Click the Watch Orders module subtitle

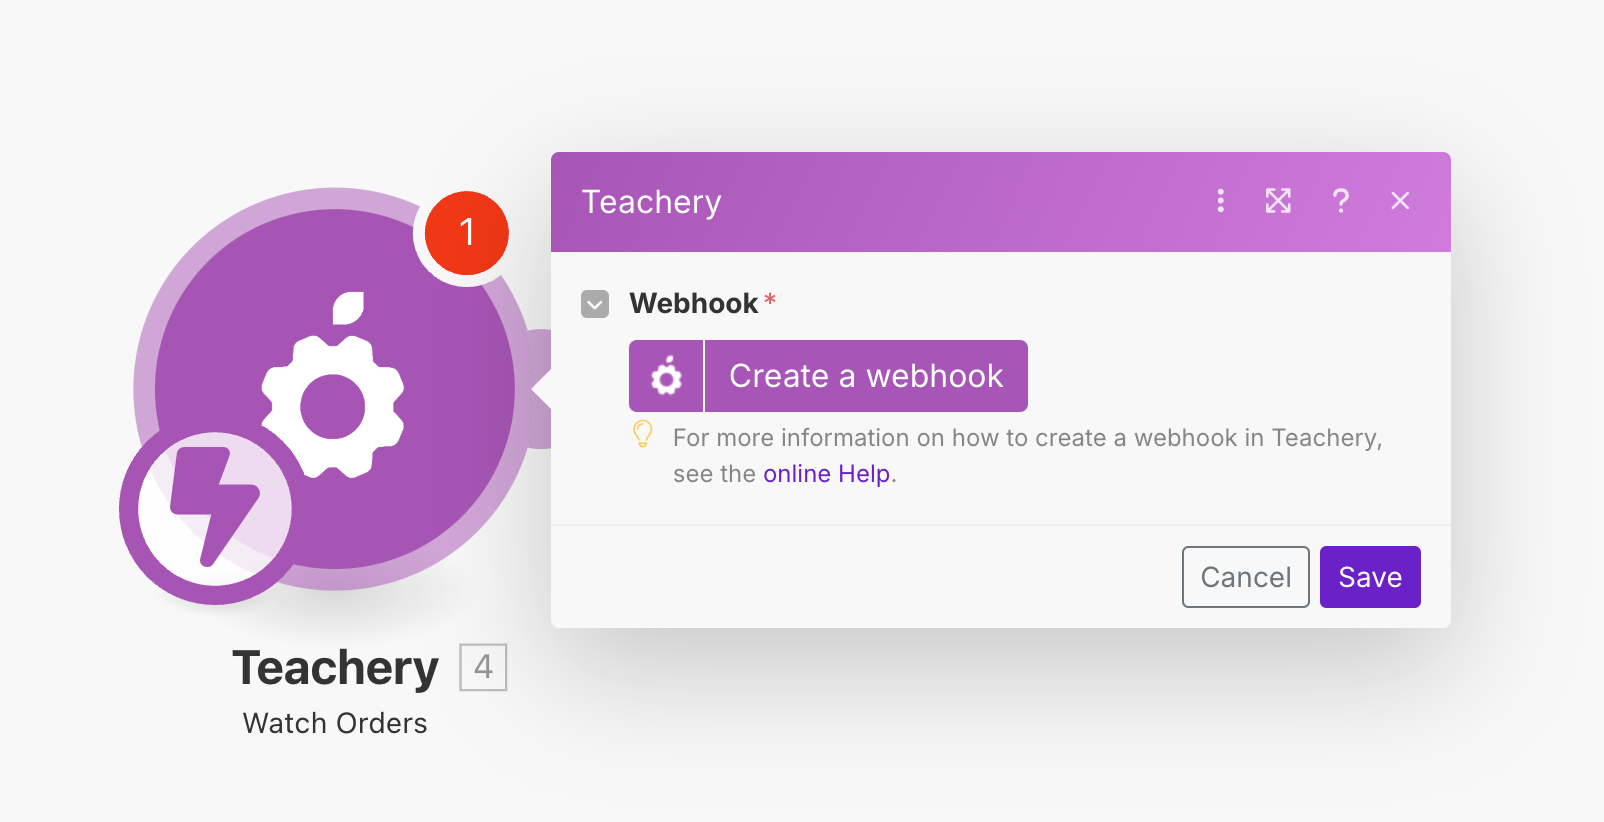[335, 723]
